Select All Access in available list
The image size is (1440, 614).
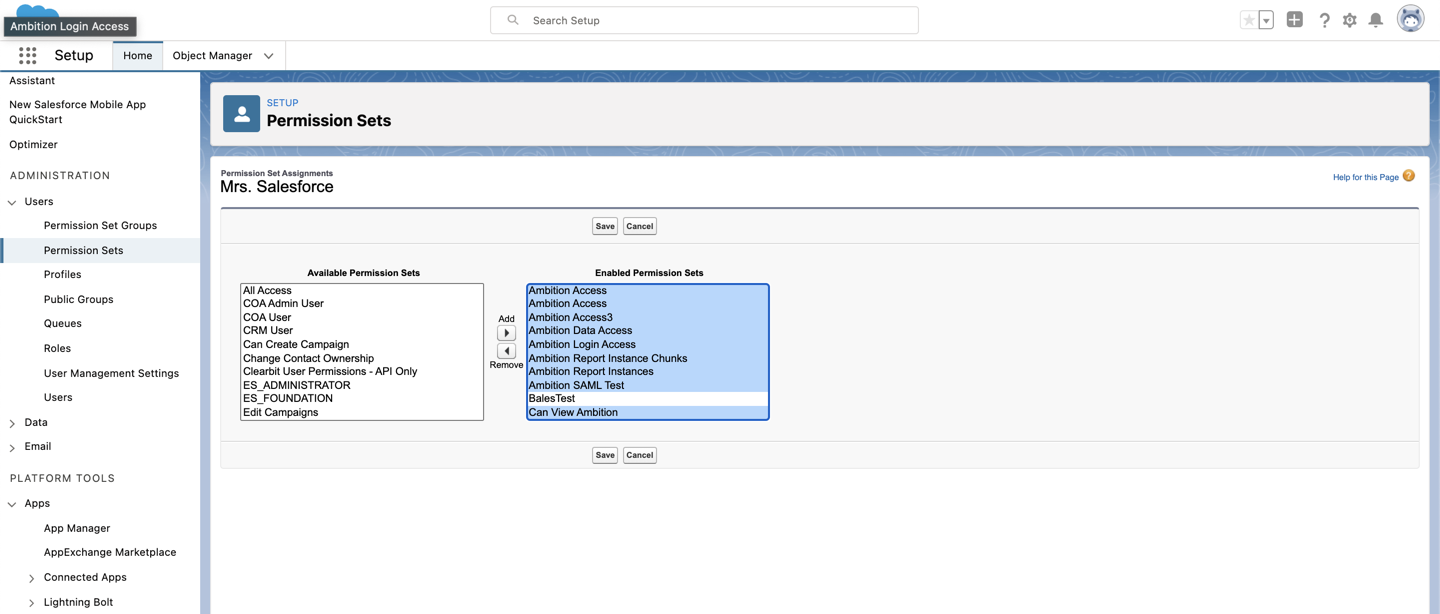tap(362, 291)
